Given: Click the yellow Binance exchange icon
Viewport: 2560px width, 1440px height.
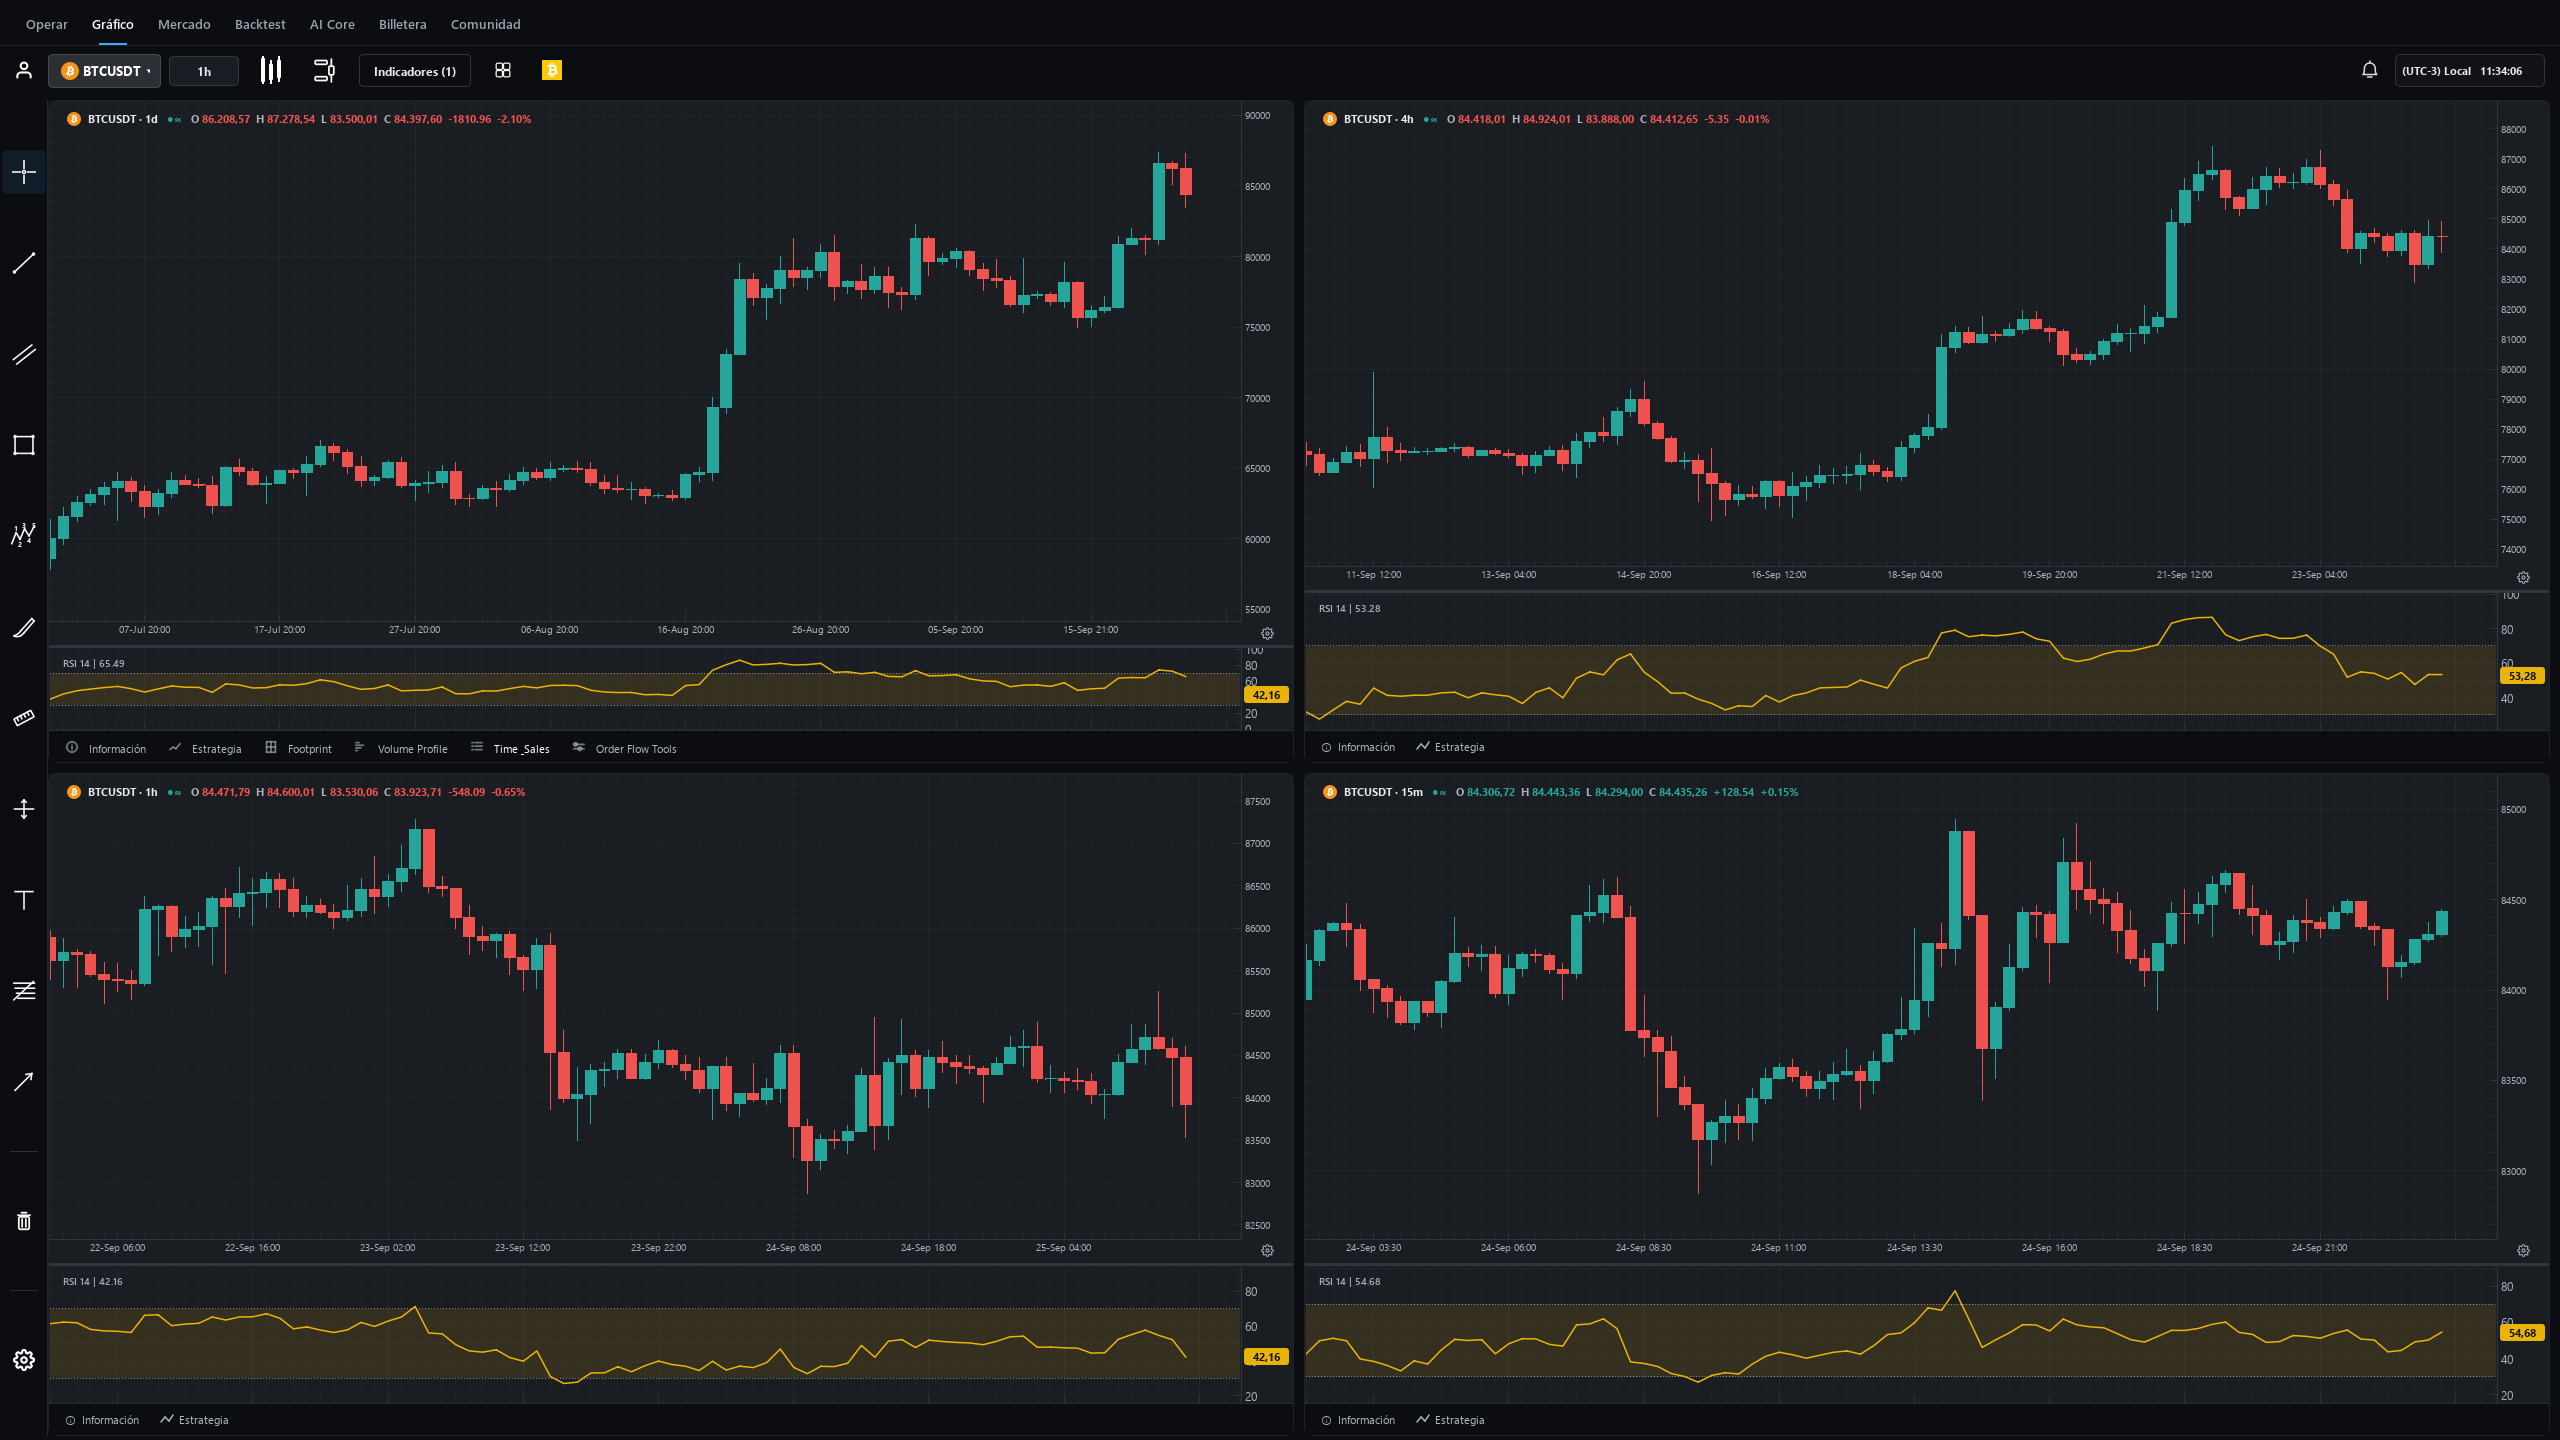Looking at the screenshot, I should (552, 70).
